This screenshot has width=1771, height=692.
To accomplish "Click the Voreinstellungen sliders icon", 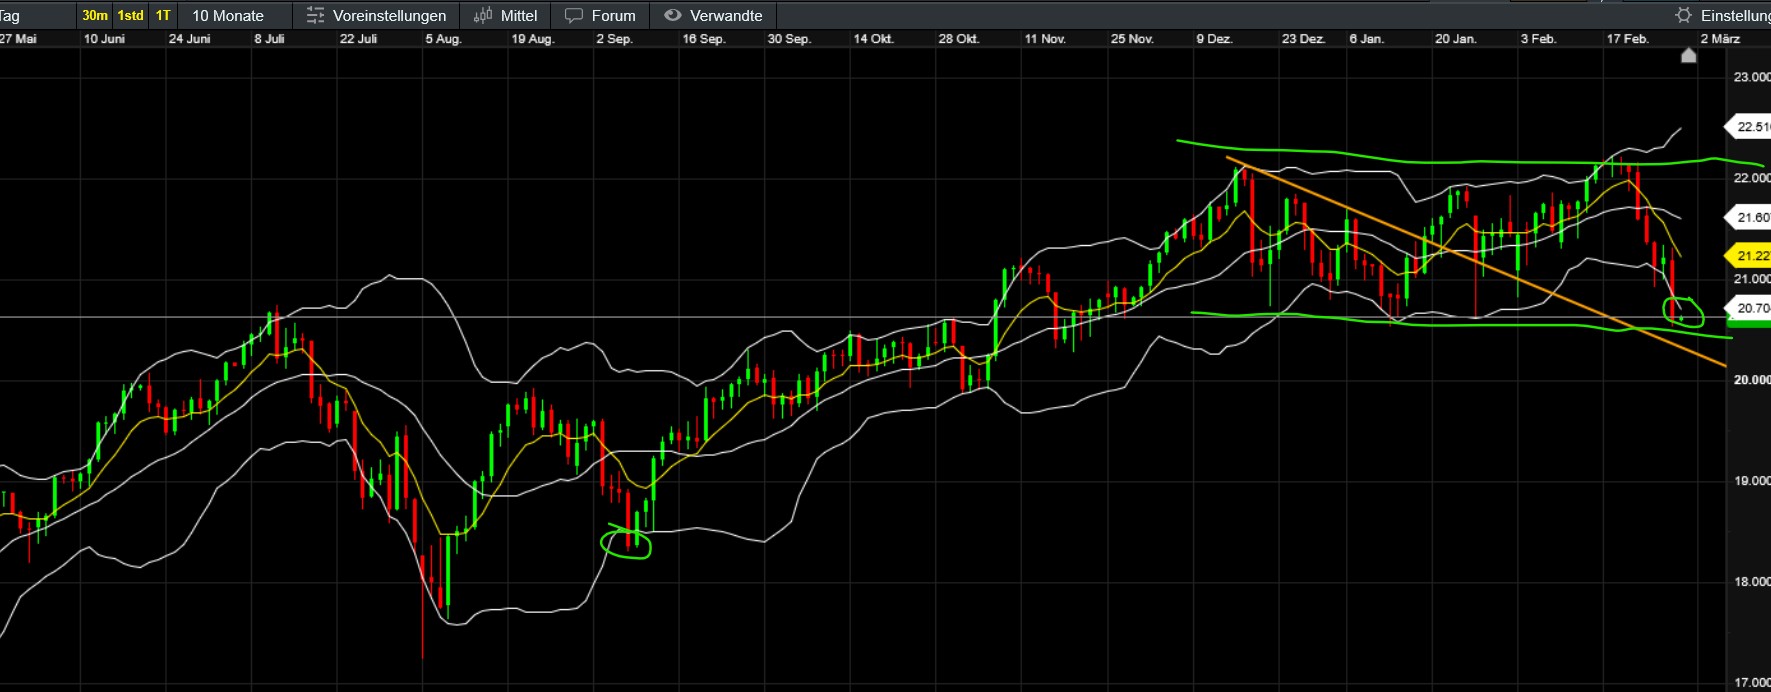I will pos(315,15).
